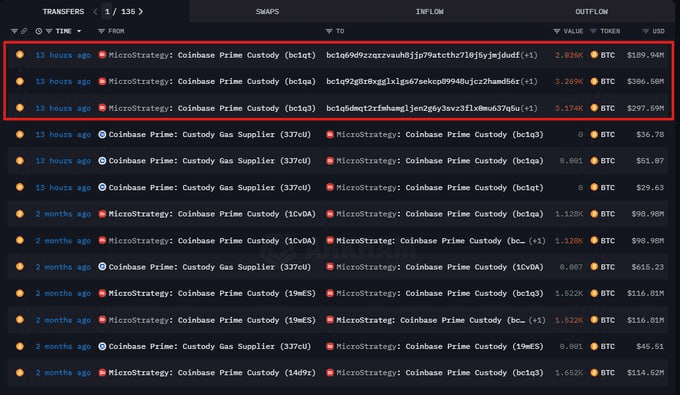This screenshot has height=395, width=680.
Task: Open the VALUE column filter icon
Action: 556,31
